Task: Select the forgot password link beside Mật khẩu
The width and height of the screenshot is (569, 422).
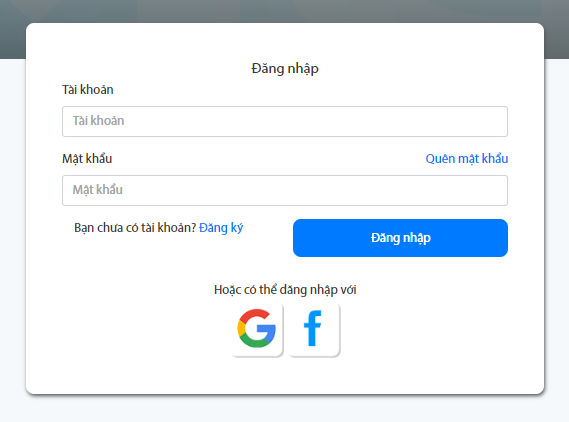Action: [x=467, y=159]
